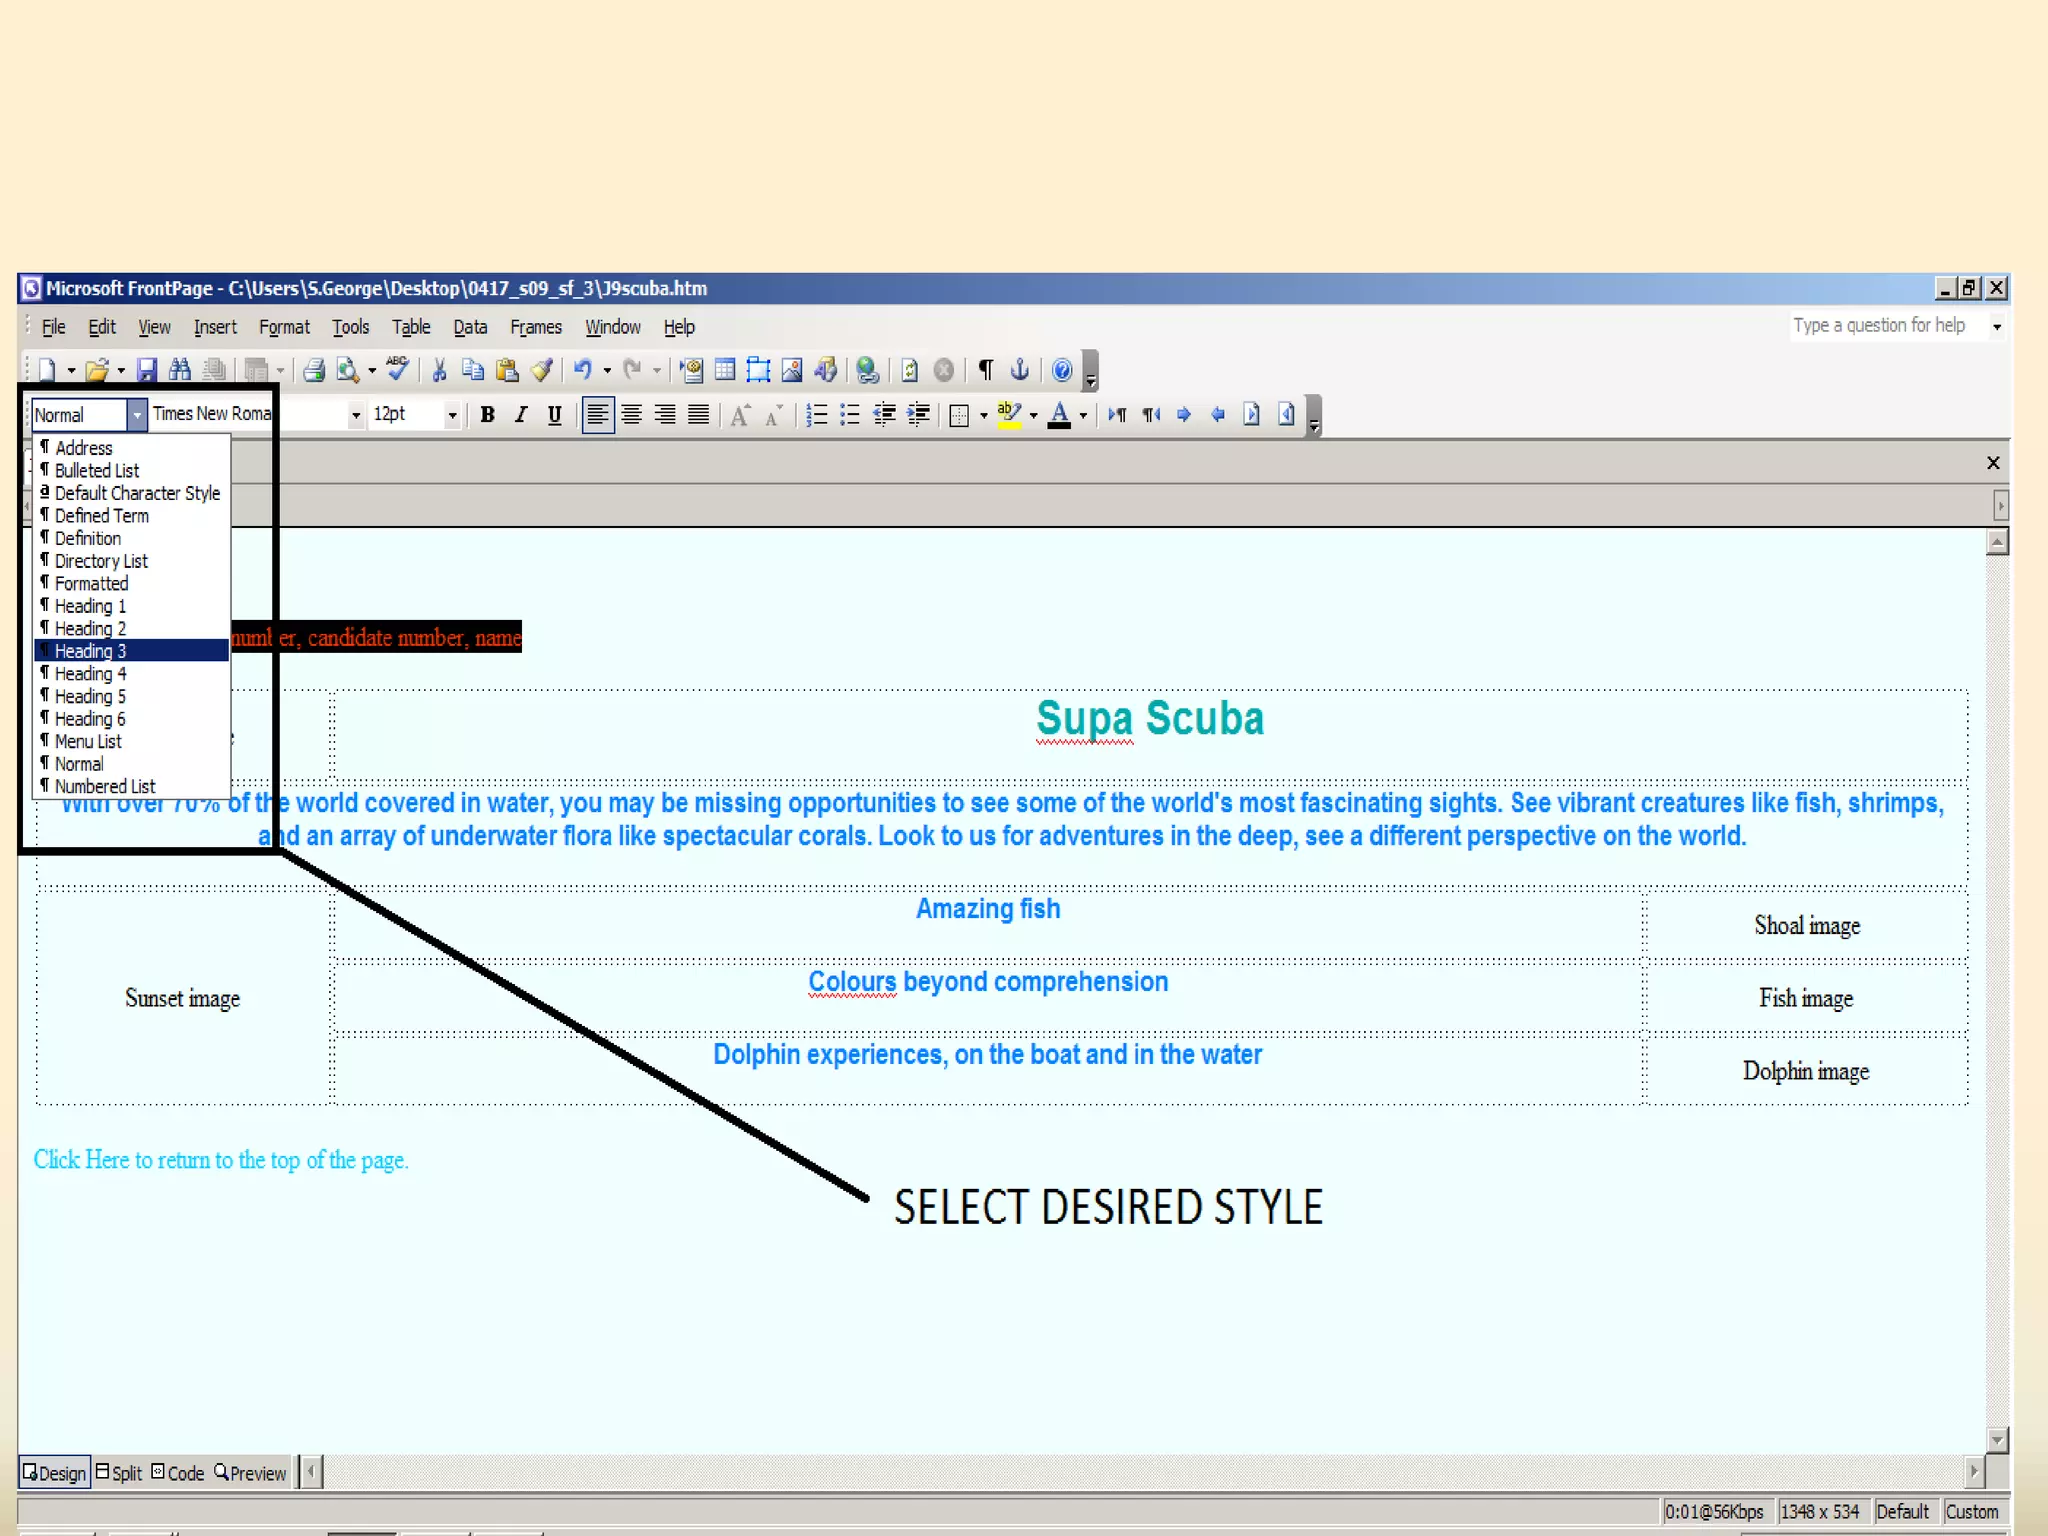Click the Save disk icon

[147, 371]
